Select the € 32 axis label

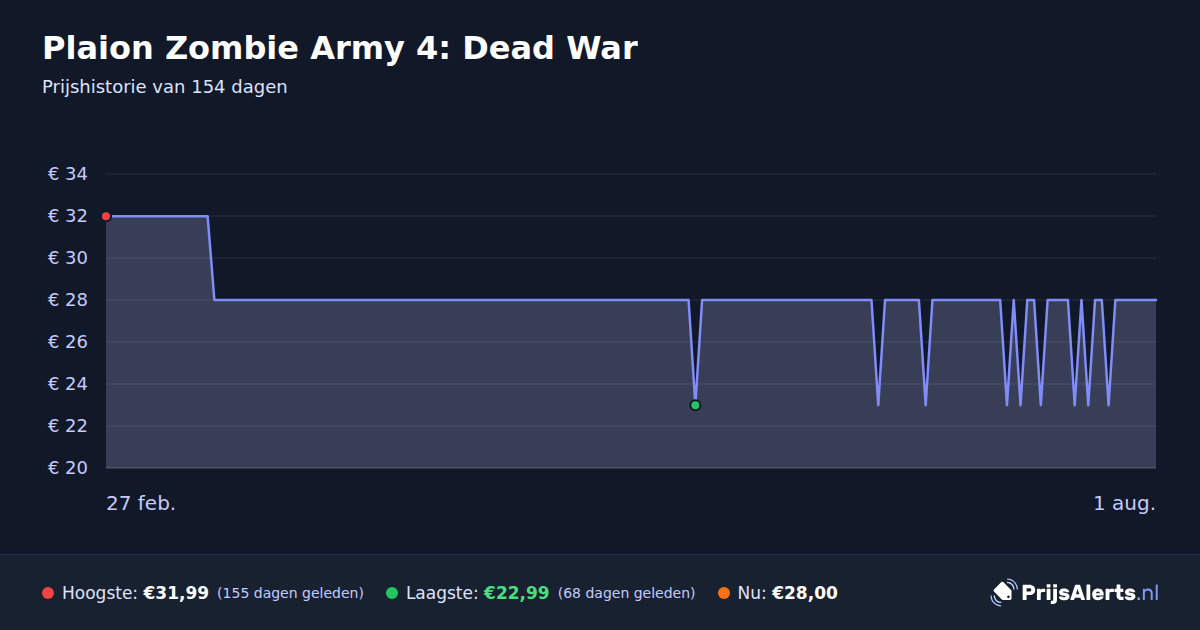[x=68, y=216]
